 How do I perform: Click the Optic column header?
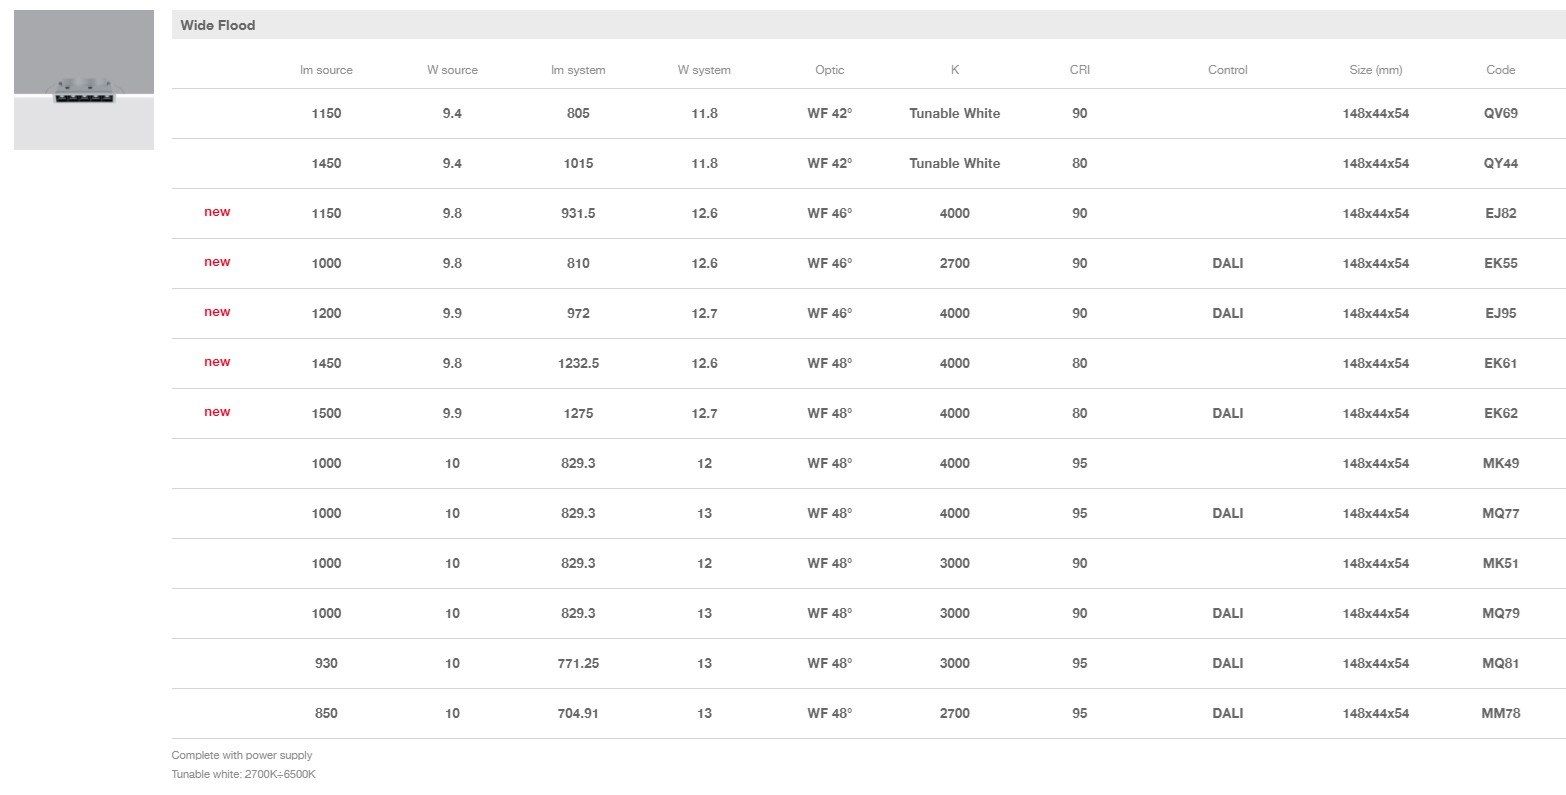pyautogui.click(x=829, y=70)
